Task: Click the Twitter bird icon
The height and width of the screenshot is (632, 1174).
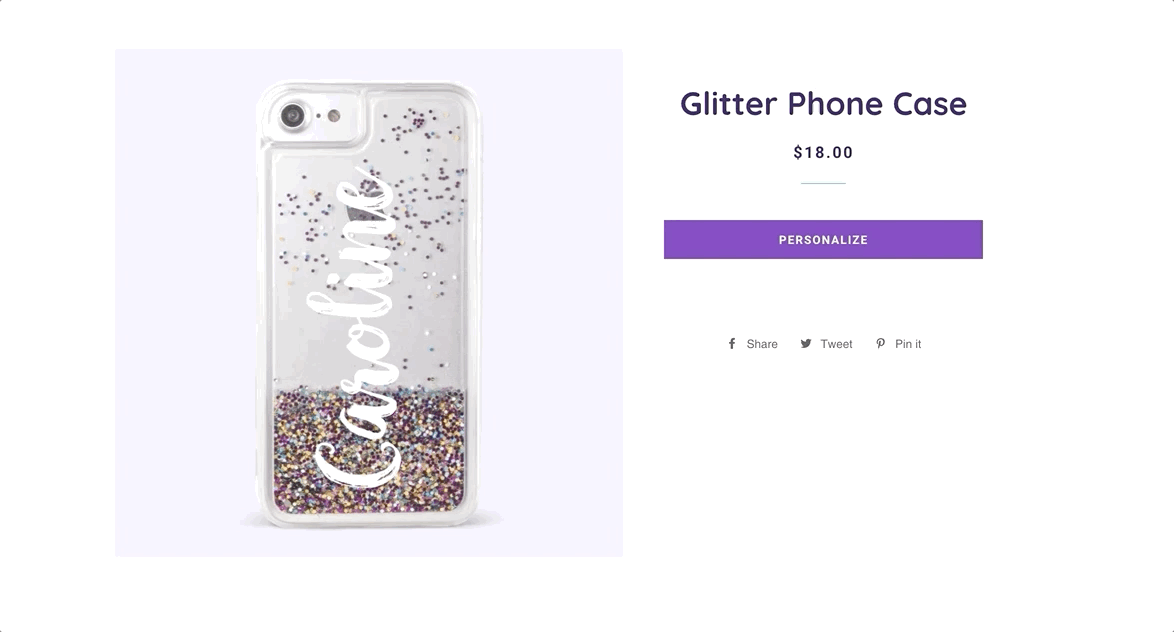Action: [806, 344]
